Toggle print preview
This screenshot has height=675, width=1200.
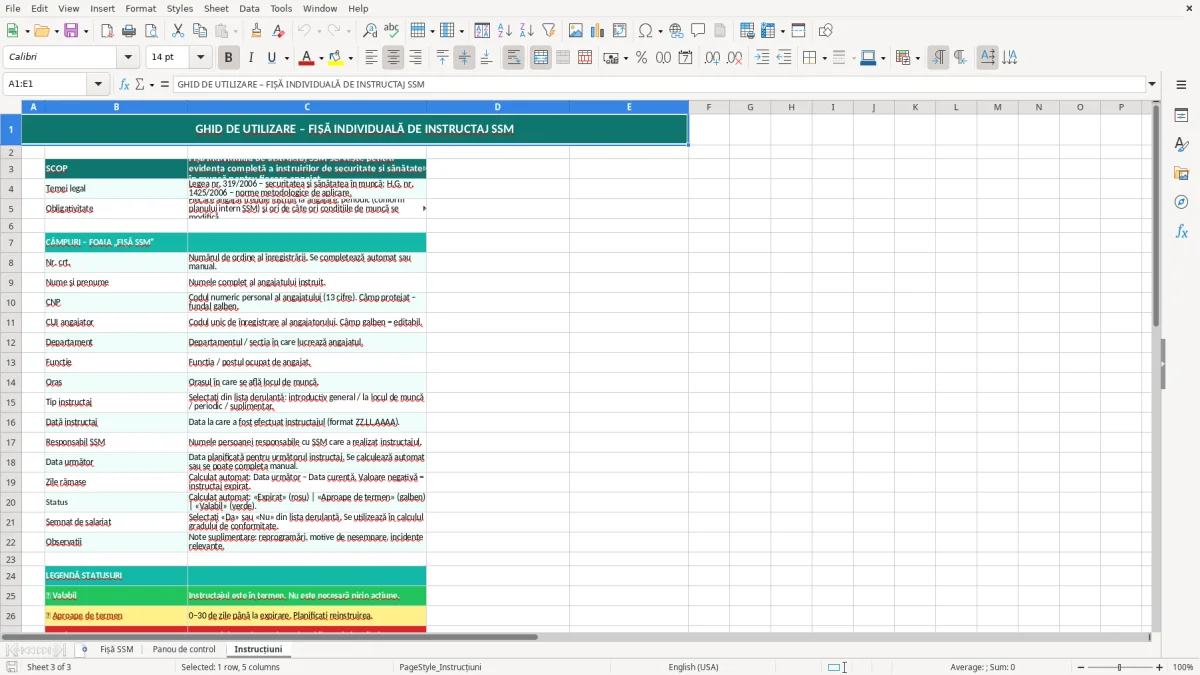[x=150, y=31]
